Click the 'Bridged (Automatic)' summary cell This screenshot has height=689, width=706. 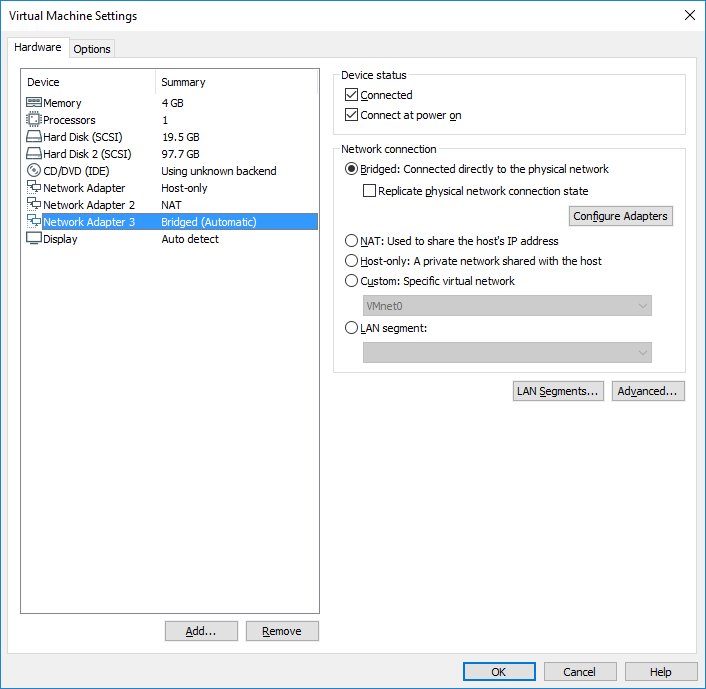(209, 222)
